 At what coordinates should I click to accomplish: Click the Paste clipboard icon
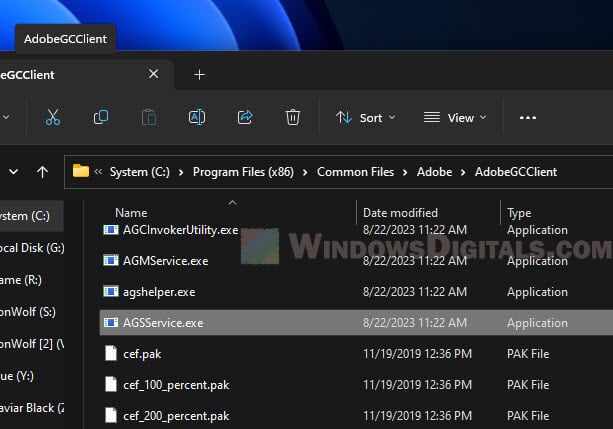click(x=149, y=117)
